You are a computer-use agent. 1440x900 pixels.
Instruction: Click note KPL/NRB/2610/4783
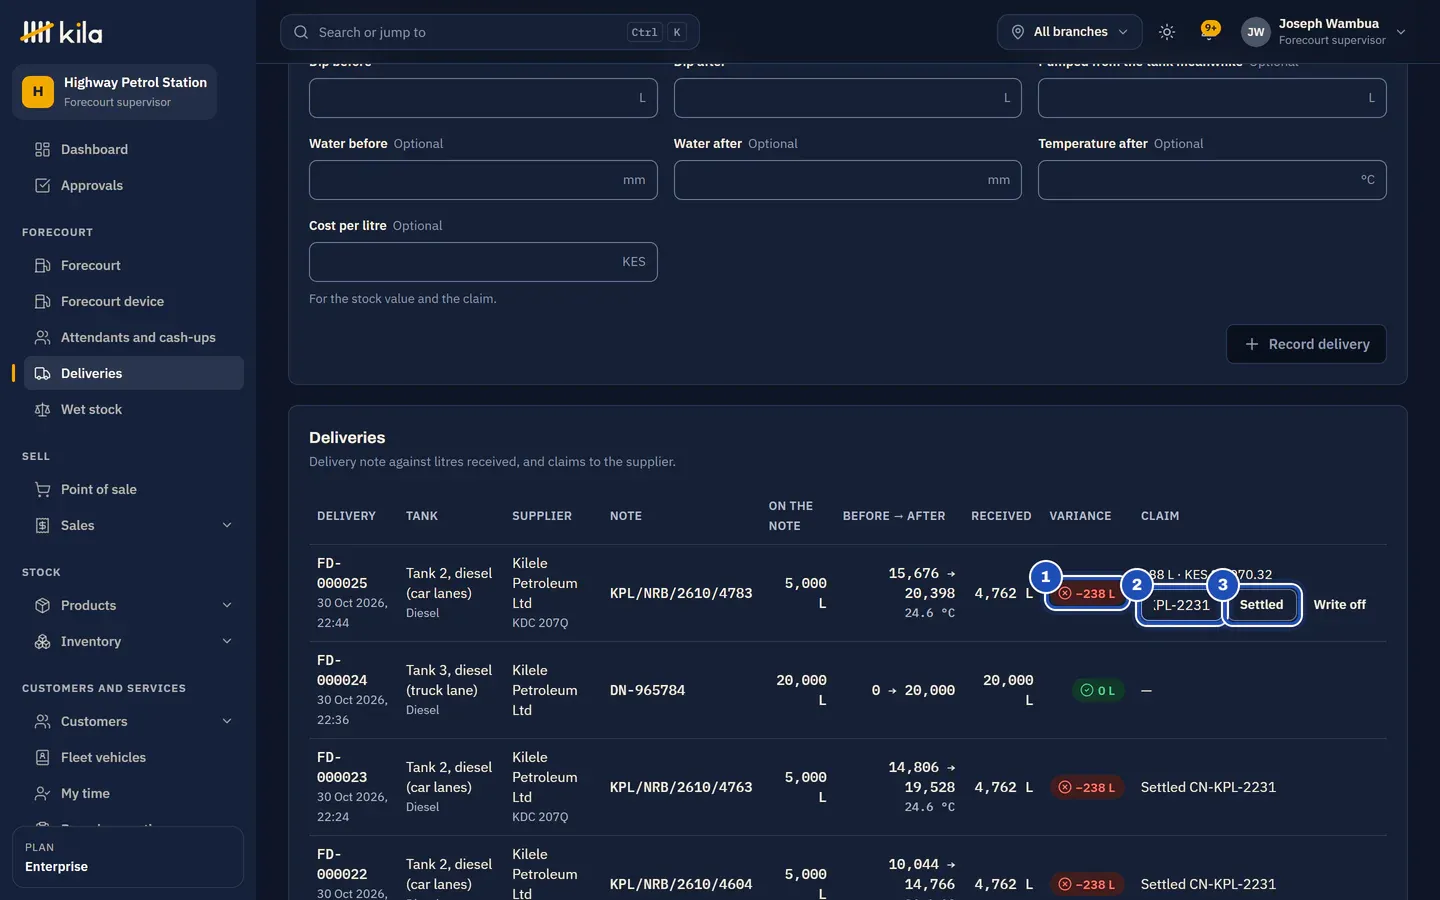pyautogui.click(x=681, y=593)
